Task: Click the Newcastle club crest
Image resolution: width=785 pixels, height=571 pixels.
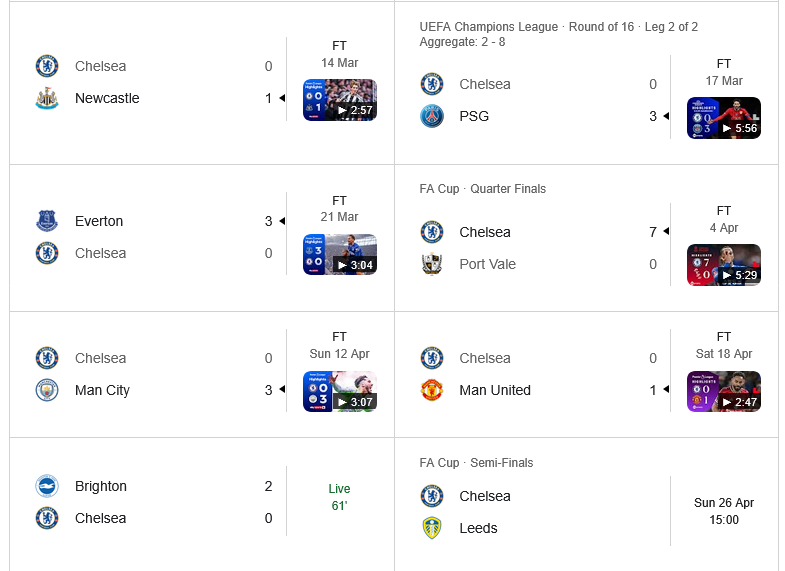Action: pos(46,98)
